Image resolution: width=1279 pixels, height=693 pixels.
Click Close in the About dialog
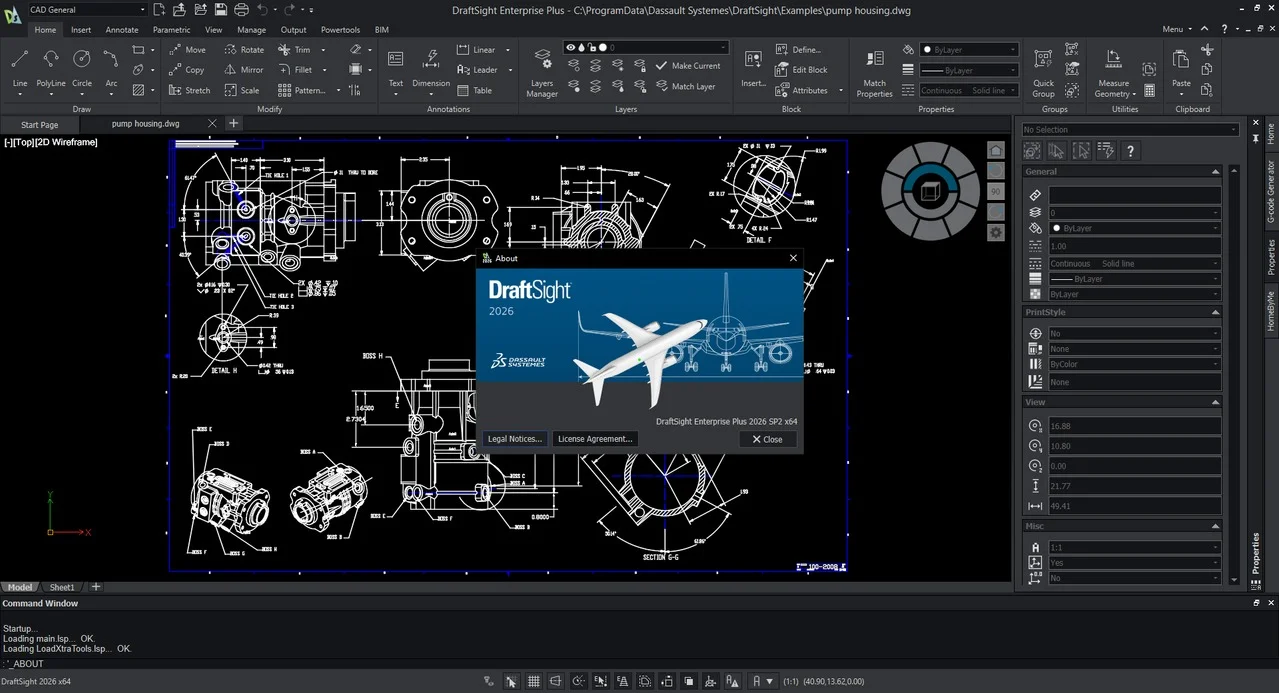(768, 439)
